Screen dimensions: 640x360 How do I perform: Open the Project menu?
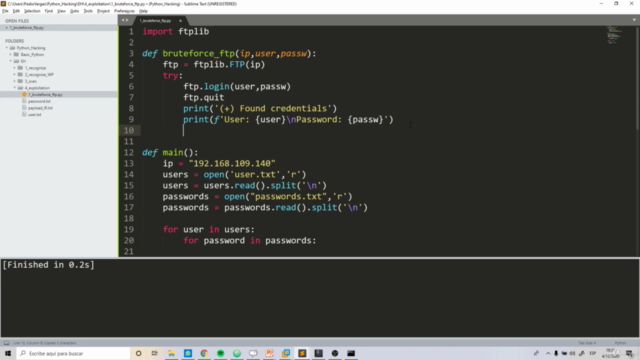103,11
